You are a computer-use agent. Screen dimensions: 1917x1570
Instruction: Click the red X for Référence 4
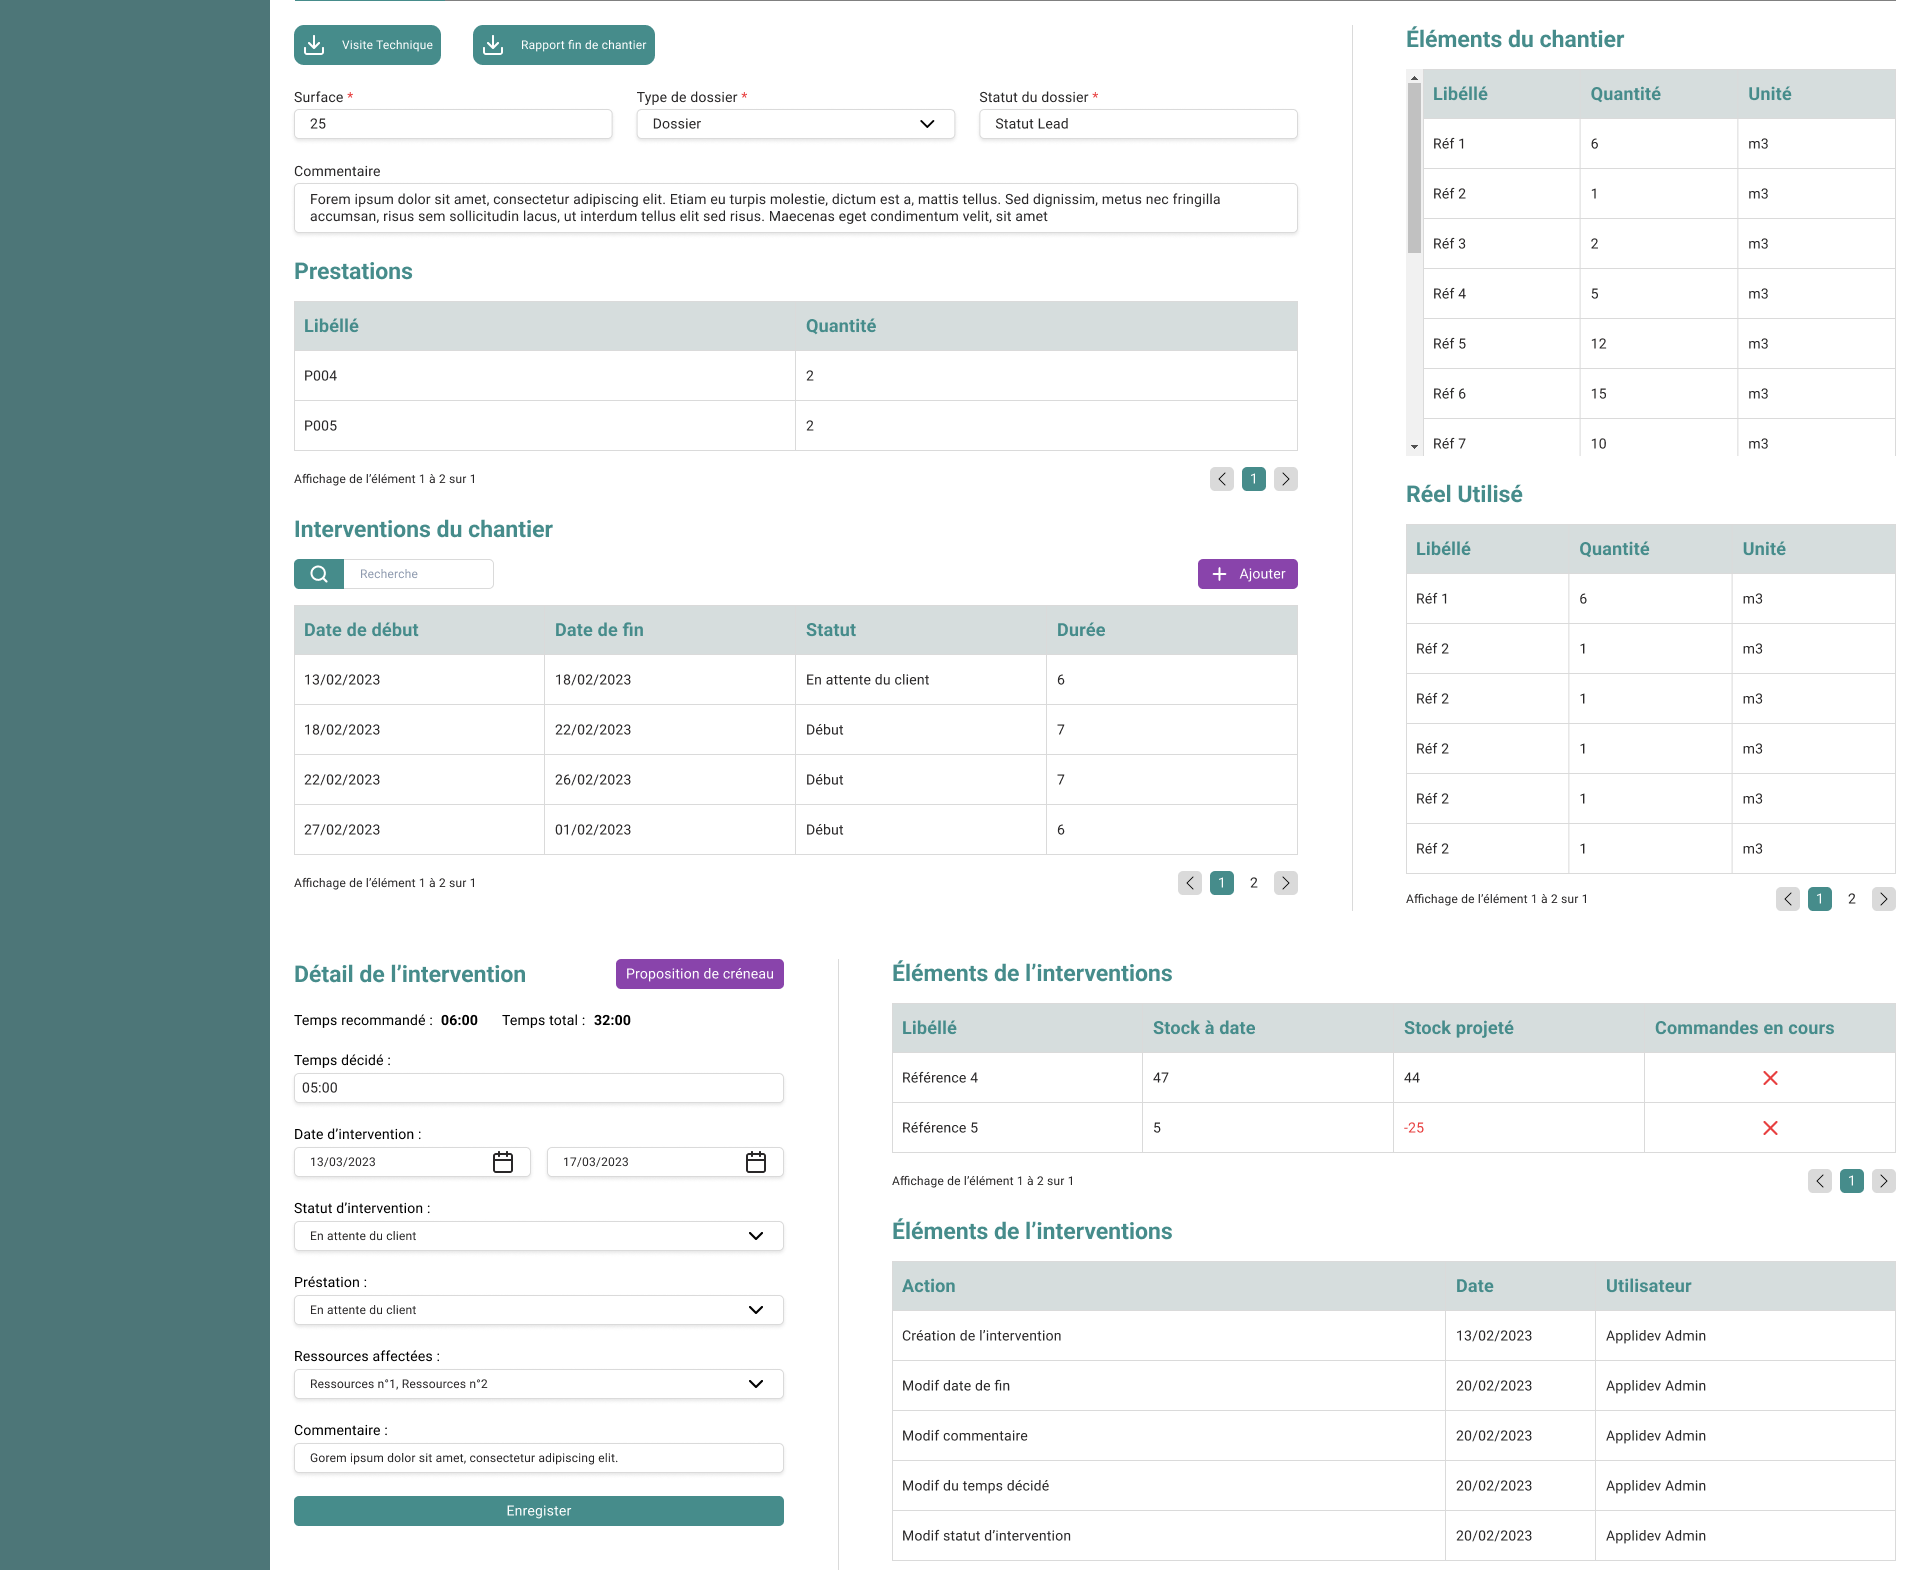1770,1078
